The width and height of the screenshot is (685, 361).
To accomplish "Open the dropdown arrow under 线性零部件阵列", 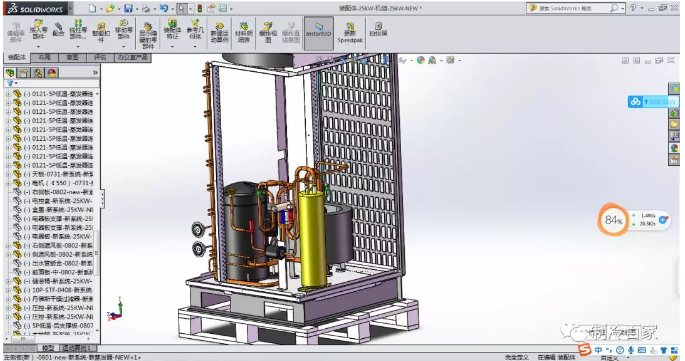I will point(78,46).
